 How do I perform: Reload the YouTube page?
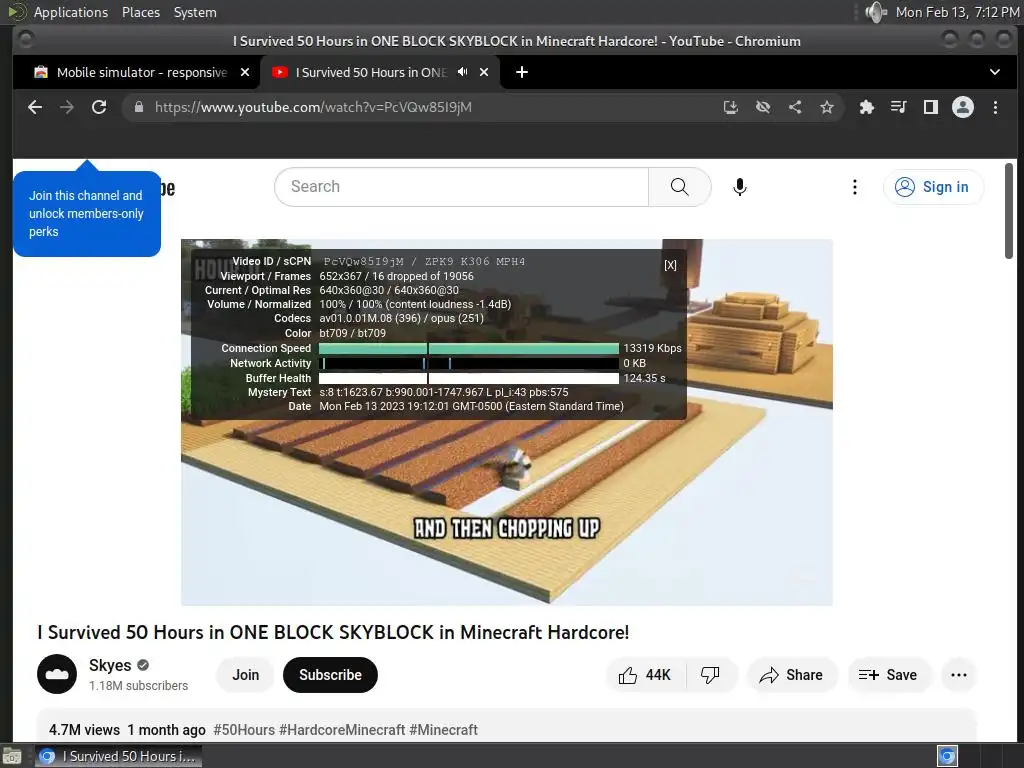(x=99, y=107)
